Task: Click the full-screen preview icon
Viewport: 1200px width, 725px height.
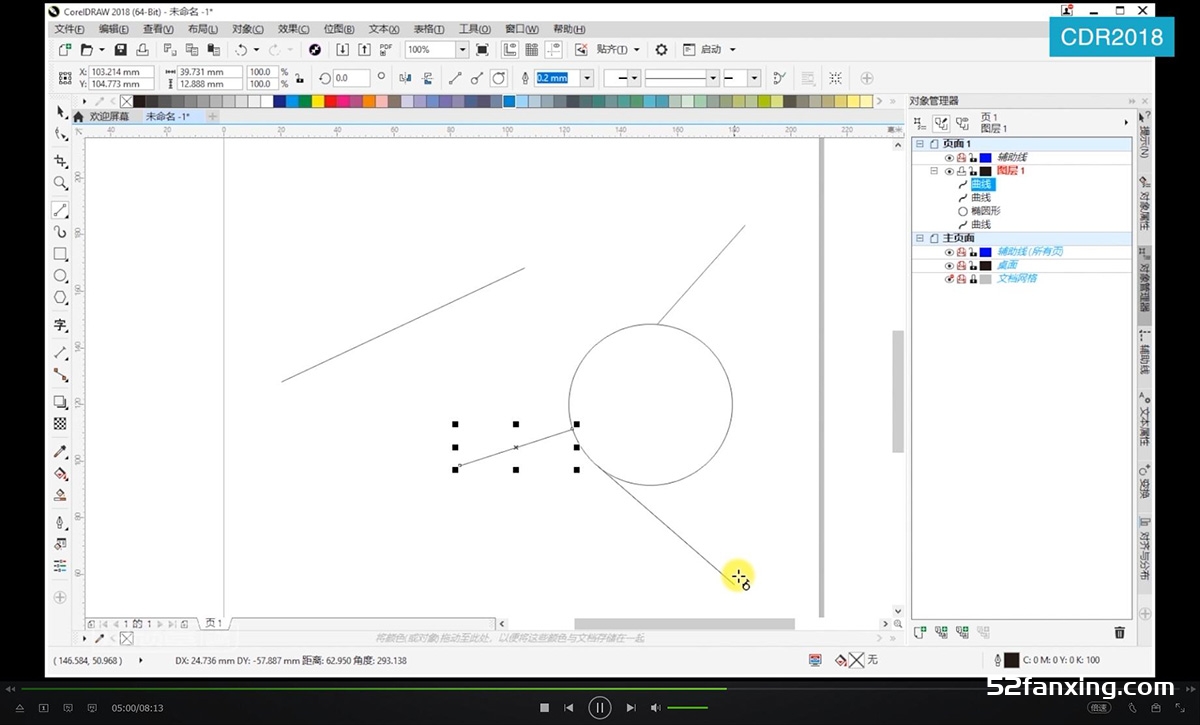Action: [x=483, y=49]
